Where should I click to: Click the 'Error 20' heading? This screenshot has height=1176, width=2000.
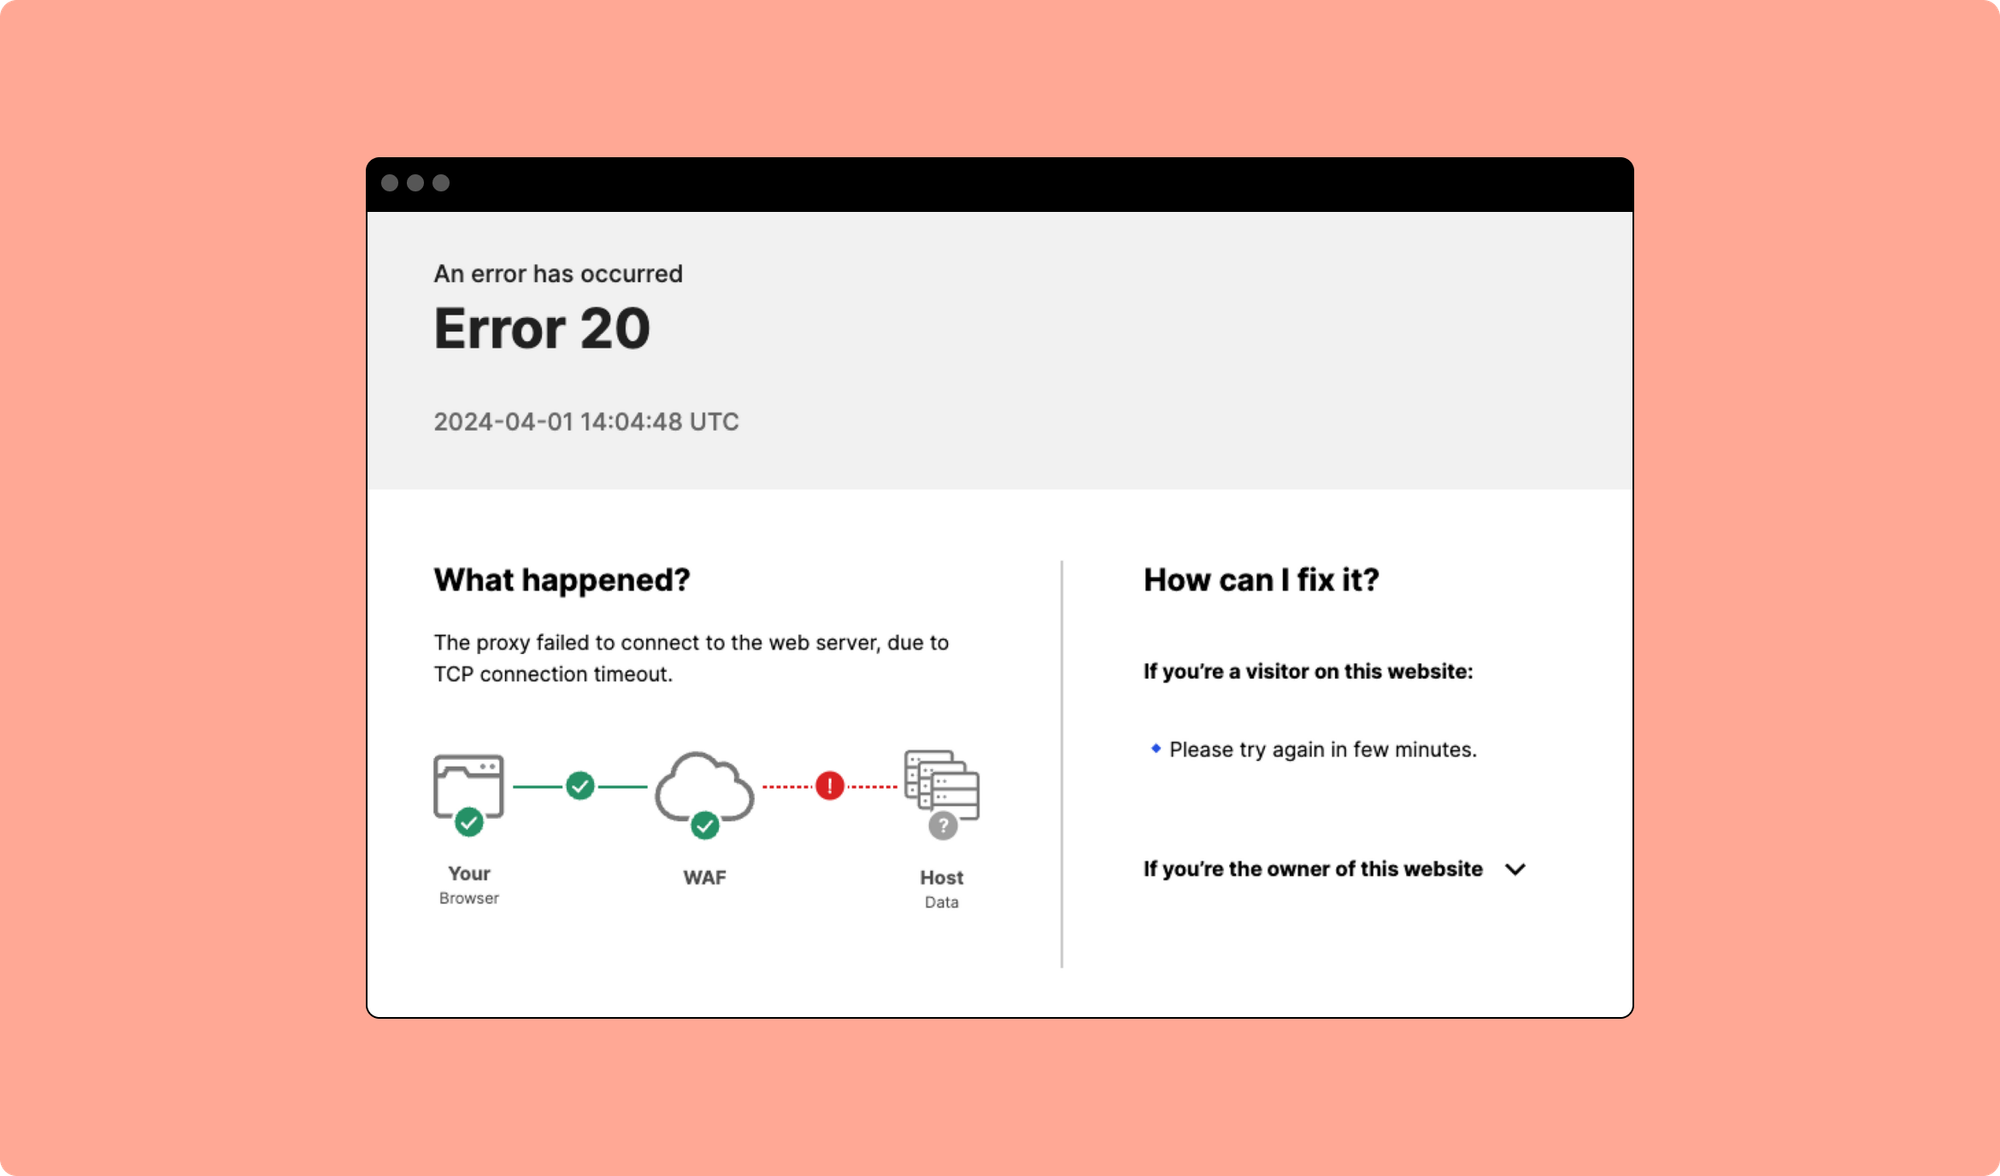click(541, 329)
